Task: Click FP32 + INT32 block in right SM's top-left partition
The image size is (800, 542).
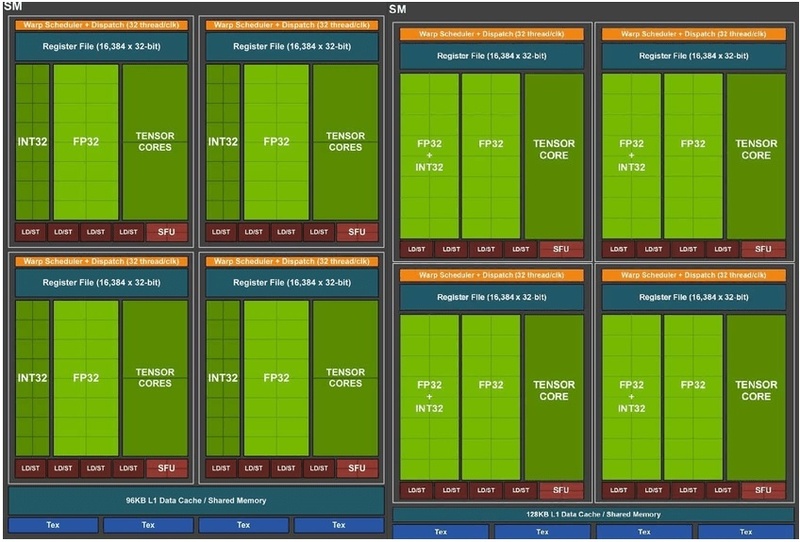Action: coord(429,156)
